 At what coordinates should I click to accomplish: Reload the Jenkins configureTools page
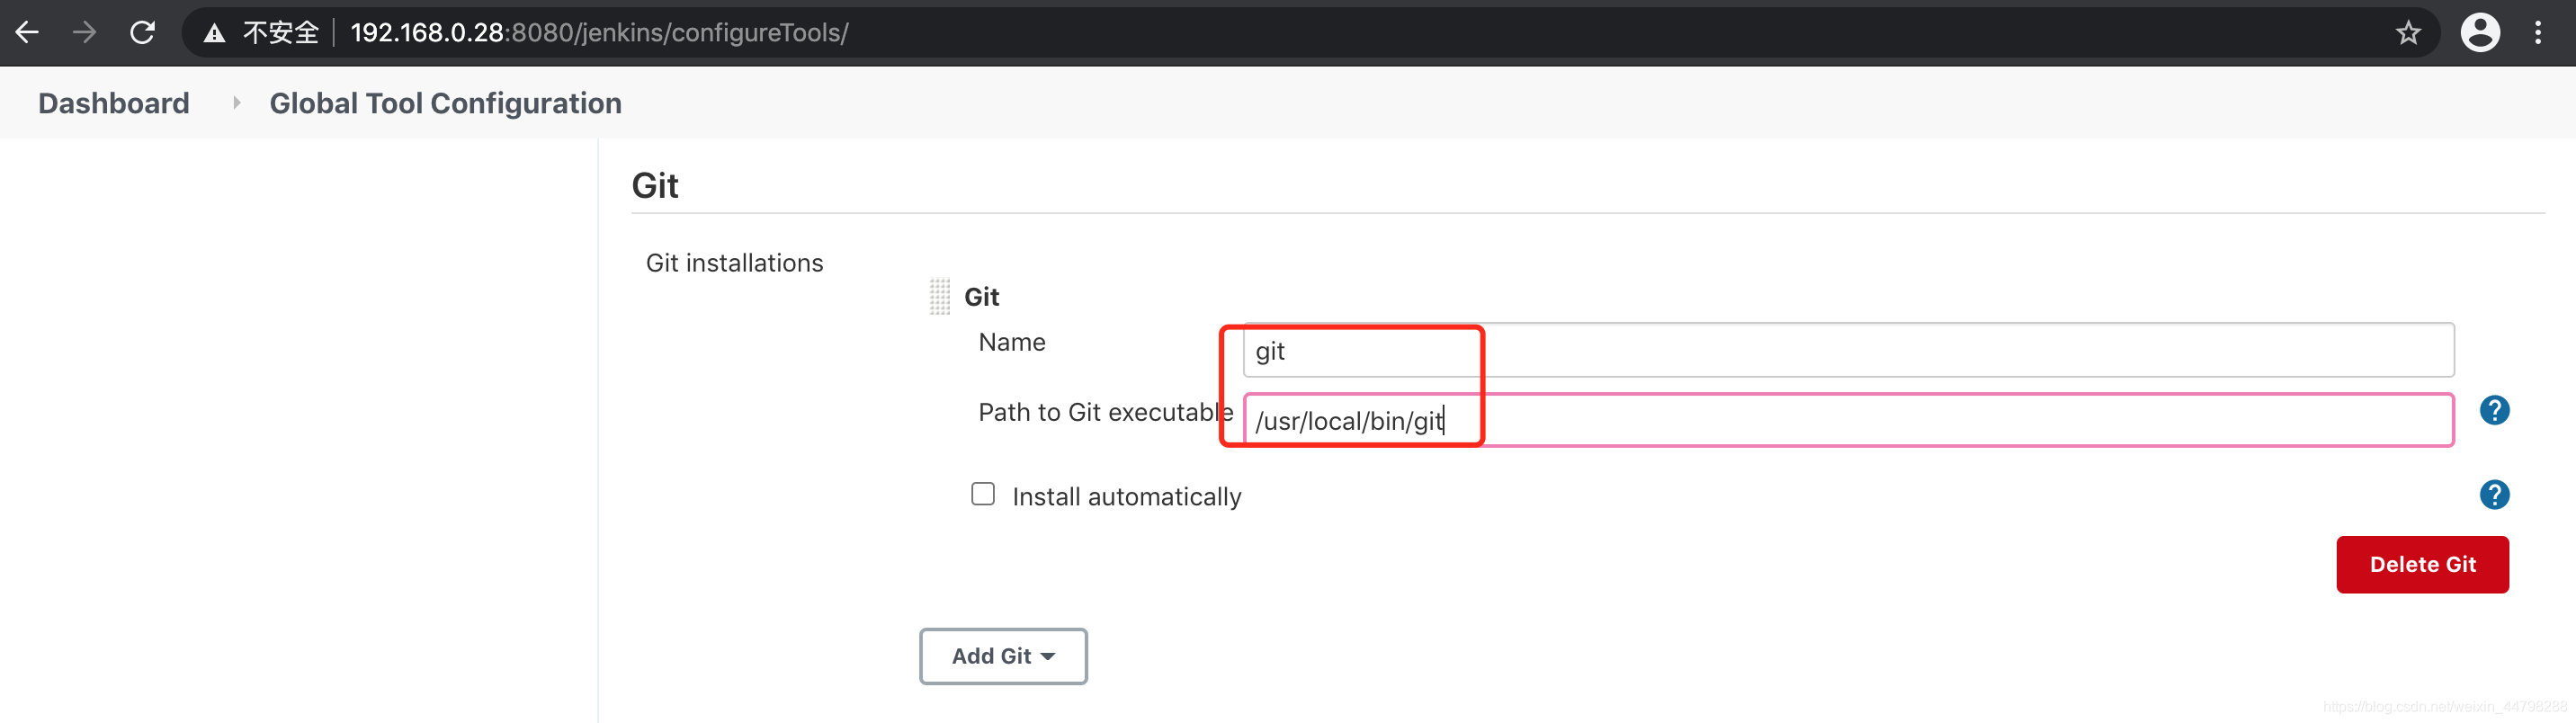pyautogui.click(x=143, y=33)
